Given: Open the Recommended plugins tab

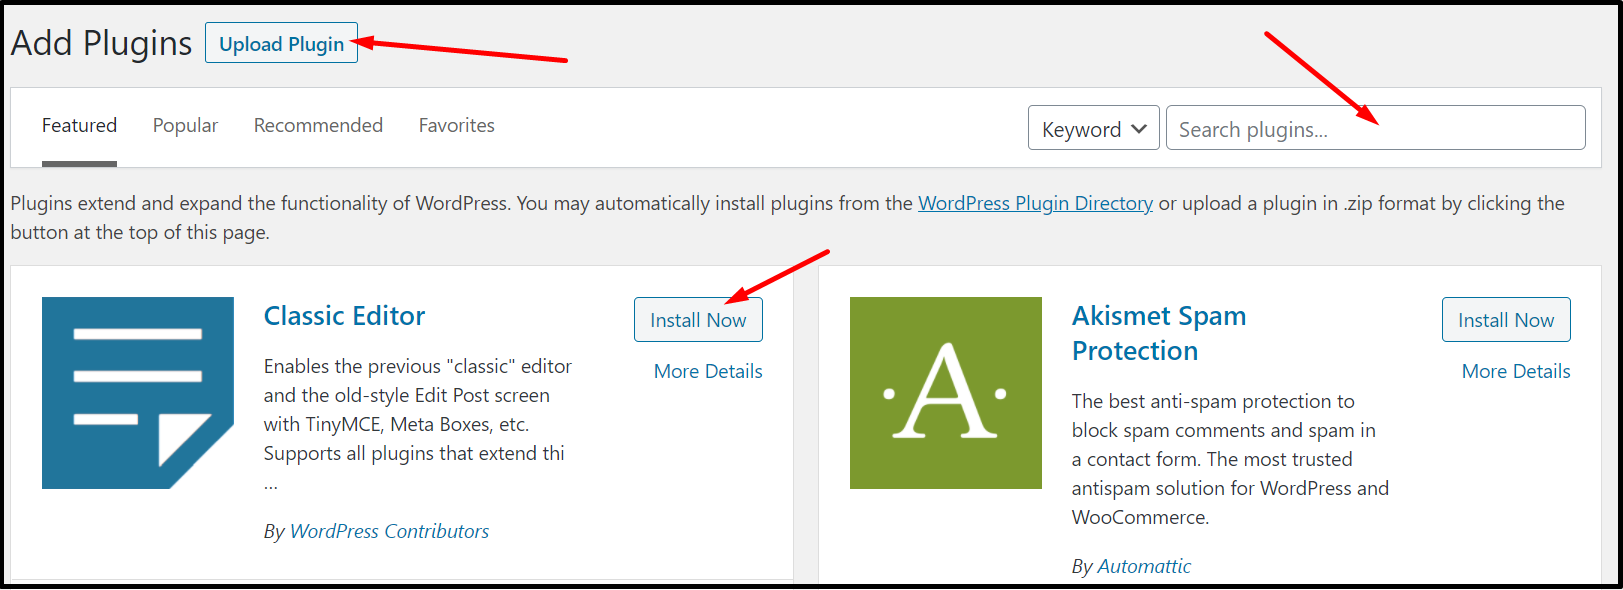Looking at the screenshot, I should pyautogui.click(x=318, y=126).
